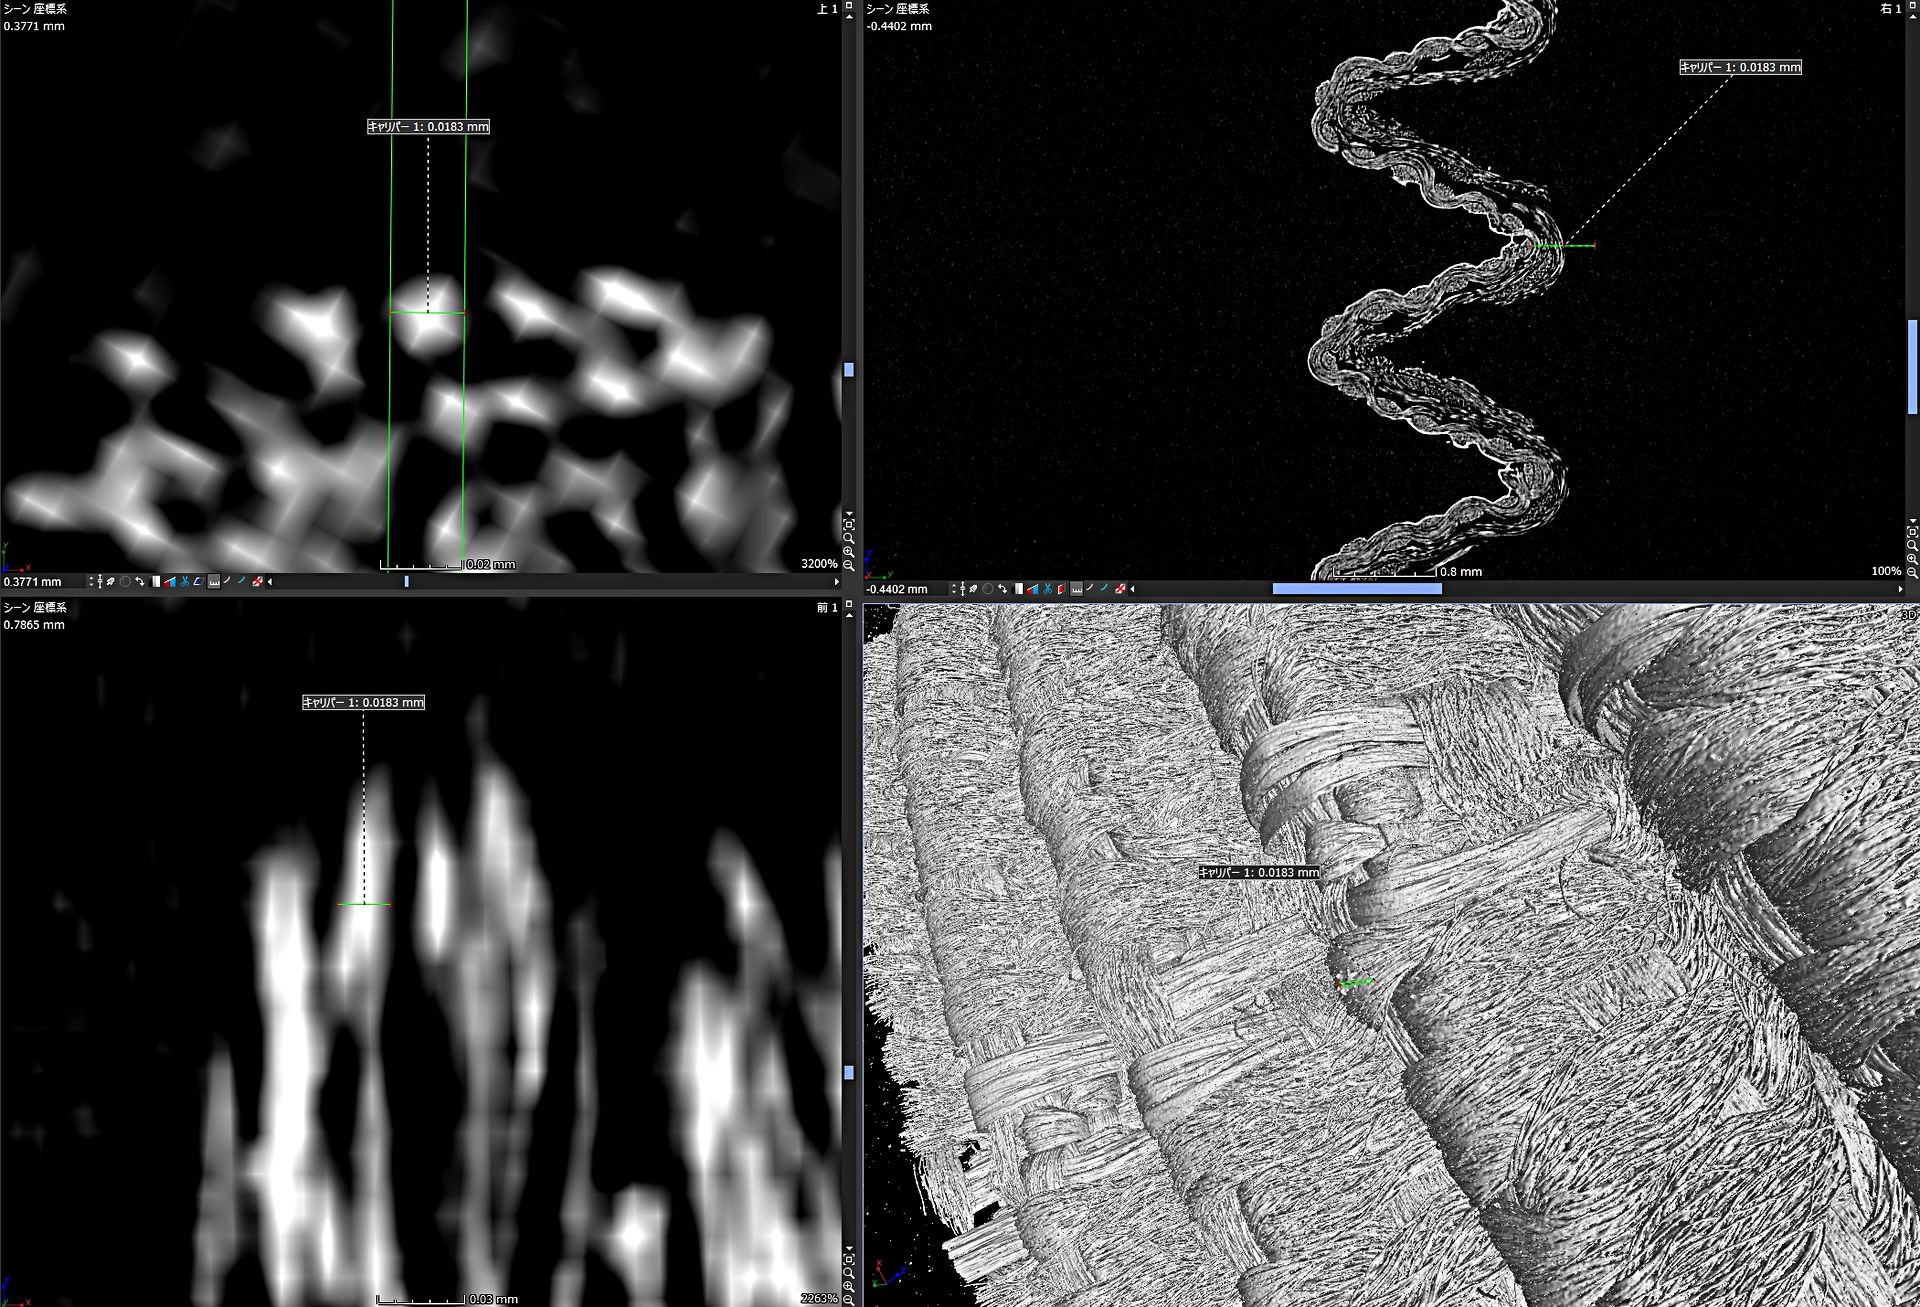Zoom in the top-left view with plus magnifier
1920x1307 pixels.
(x=848, y=551)
